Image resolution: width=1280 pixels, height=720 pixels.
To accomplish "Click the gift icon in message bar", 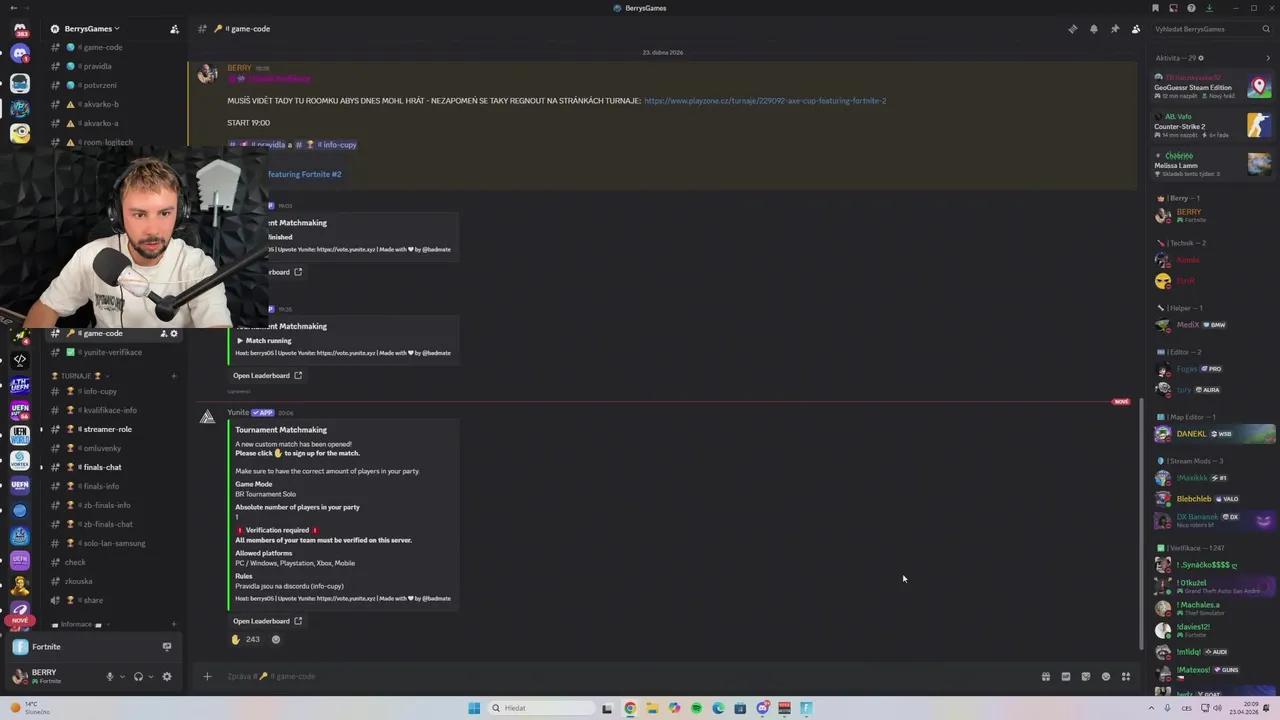I will tap(1046, 677).
